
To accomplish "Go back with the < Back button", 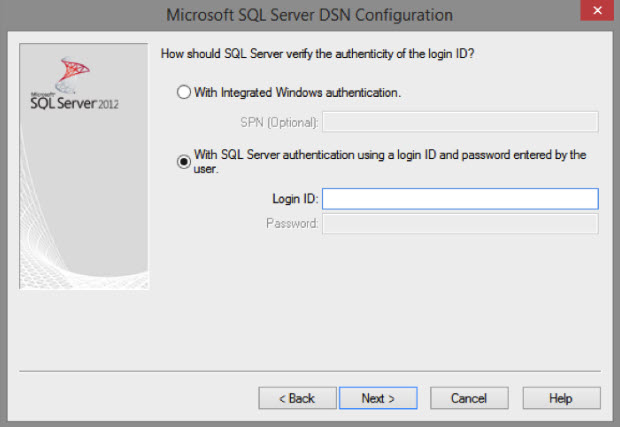I will [298, 398].
